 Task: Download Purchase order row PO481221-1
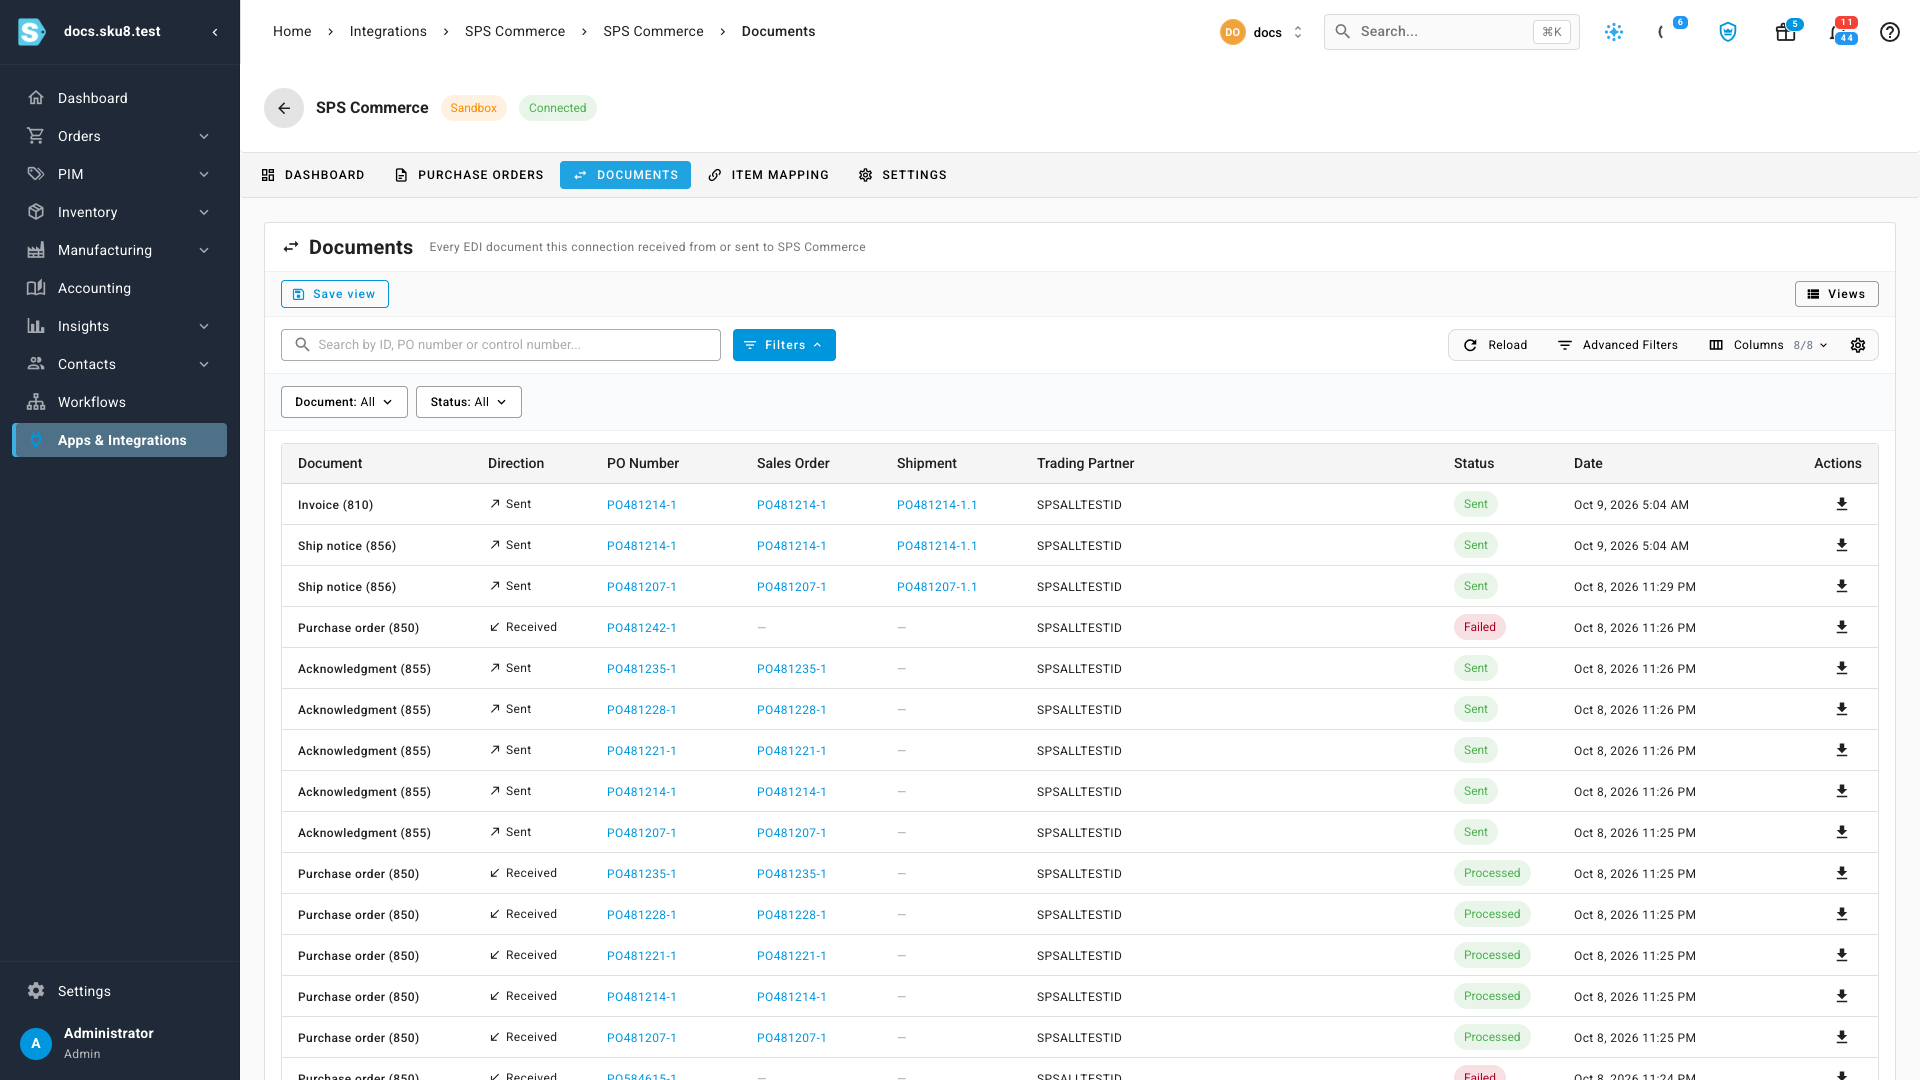pos(1841,956)
